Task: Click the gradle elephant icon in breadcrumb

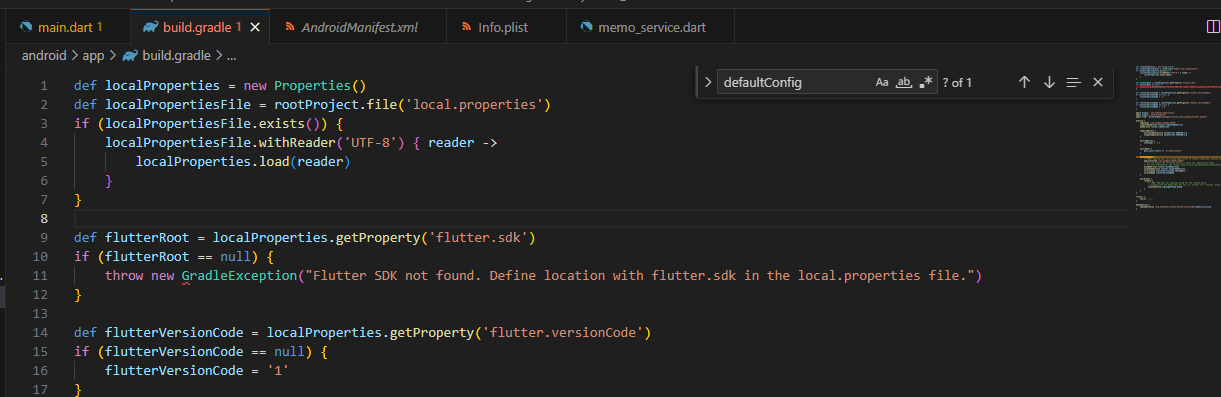Action: [130, 56]
